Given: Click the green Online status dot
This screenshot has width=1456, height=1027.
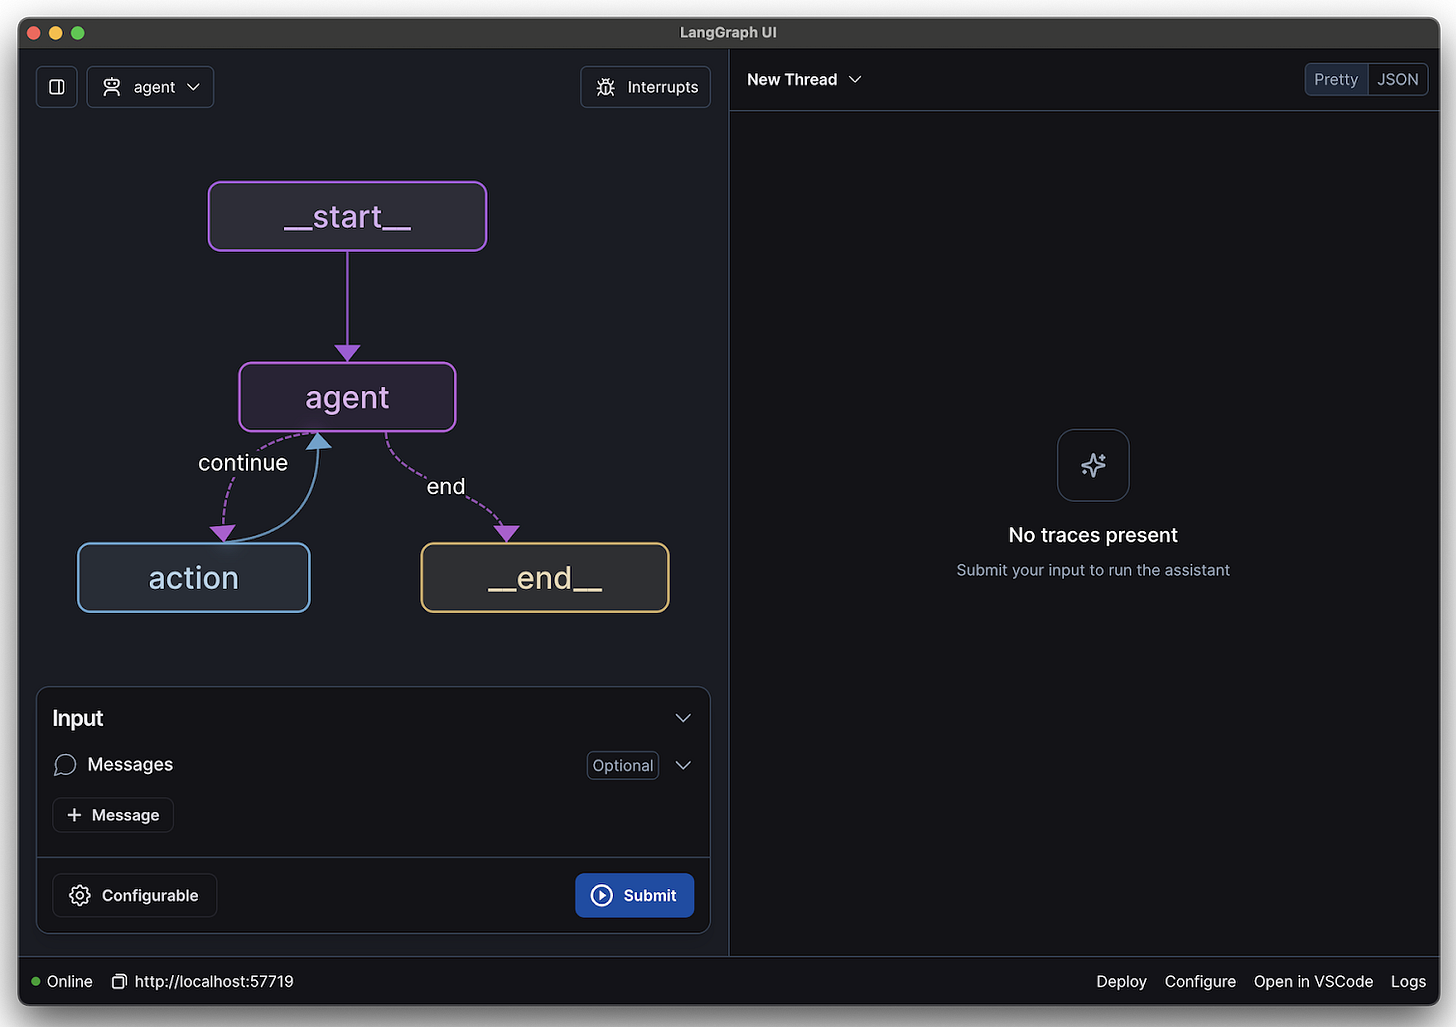Looking at the screenshot, I should (x=36, y=981).
